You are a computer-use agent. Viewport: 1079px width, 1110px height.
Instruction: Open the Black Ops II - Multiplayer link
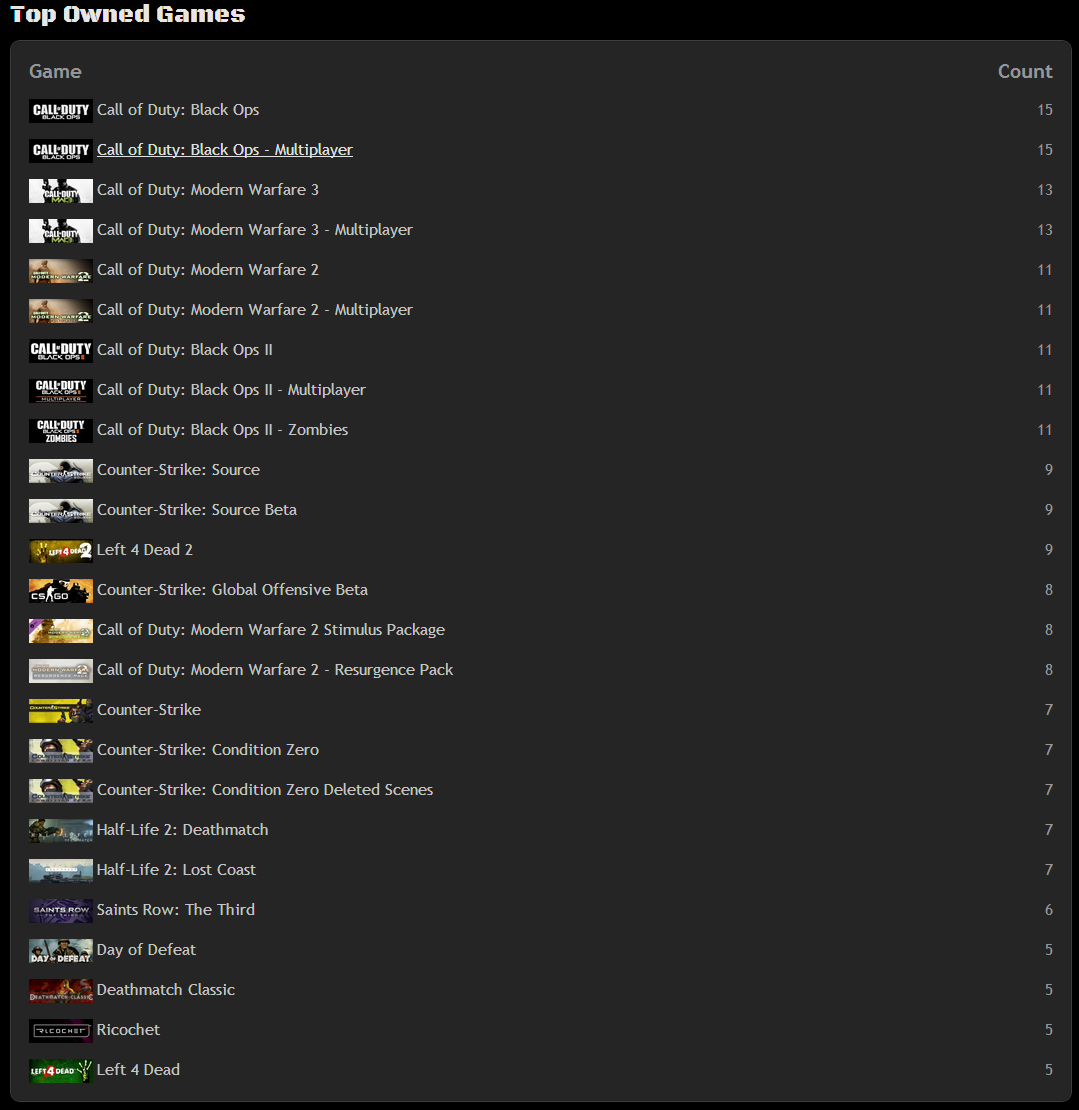231,390
